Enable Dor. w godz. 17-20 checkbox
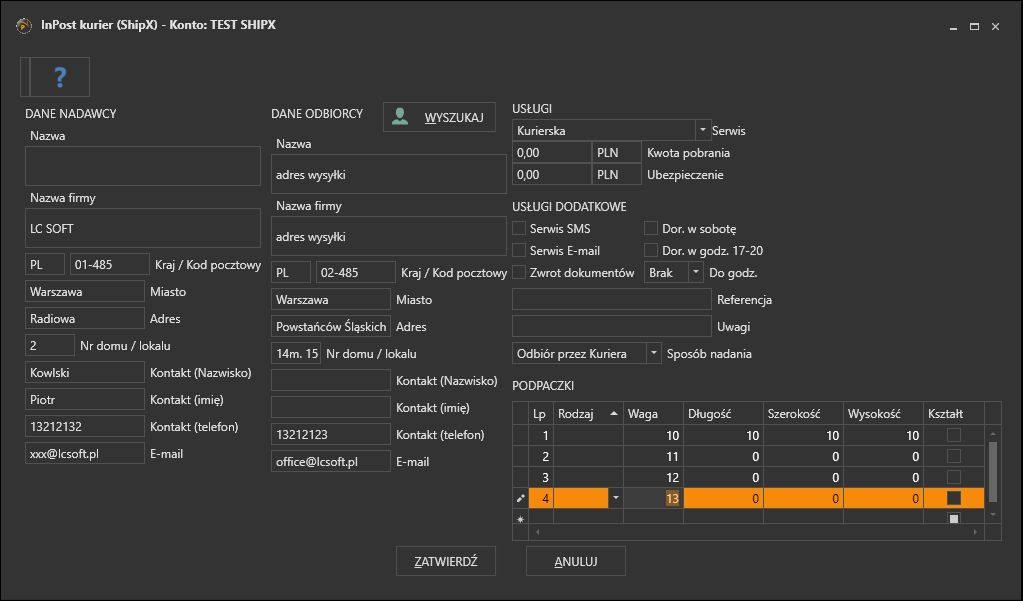Viewport: 1023px width, 601px height. click(651, 251)
